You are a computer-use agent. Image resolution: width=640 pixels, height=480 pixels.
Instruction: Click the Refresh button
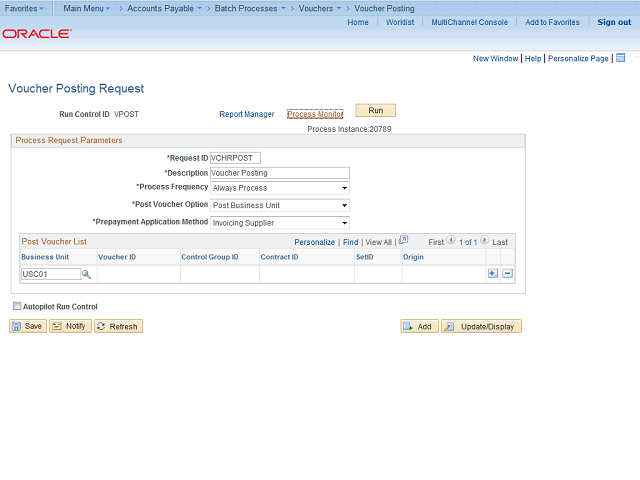pos(118,326)
